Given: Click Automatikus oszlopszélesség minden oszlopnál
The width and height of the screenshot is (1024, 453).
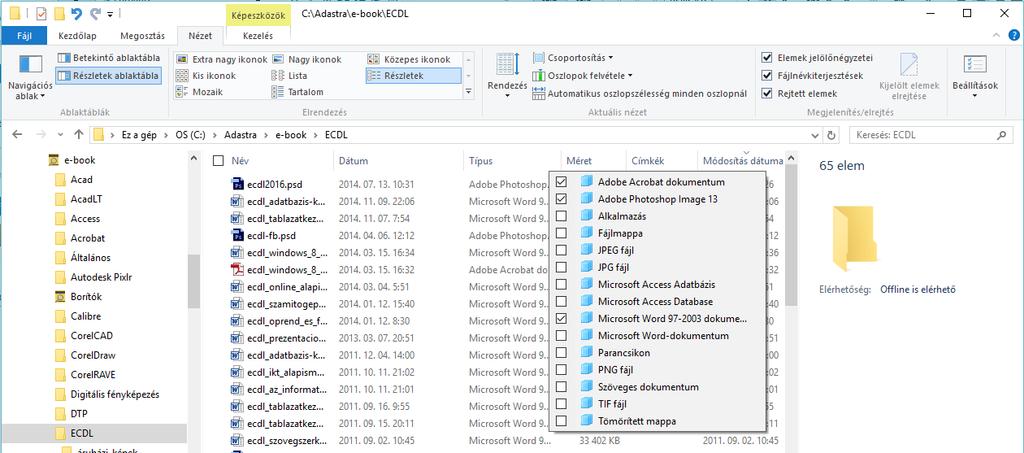Looking at the screenshot, I should point(639,93).
